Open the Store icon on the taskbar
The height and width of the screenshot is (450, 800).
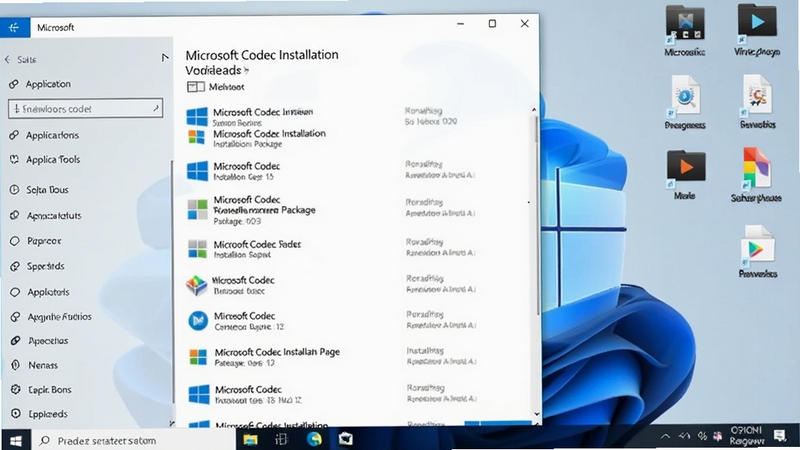[x=345, y=439]
